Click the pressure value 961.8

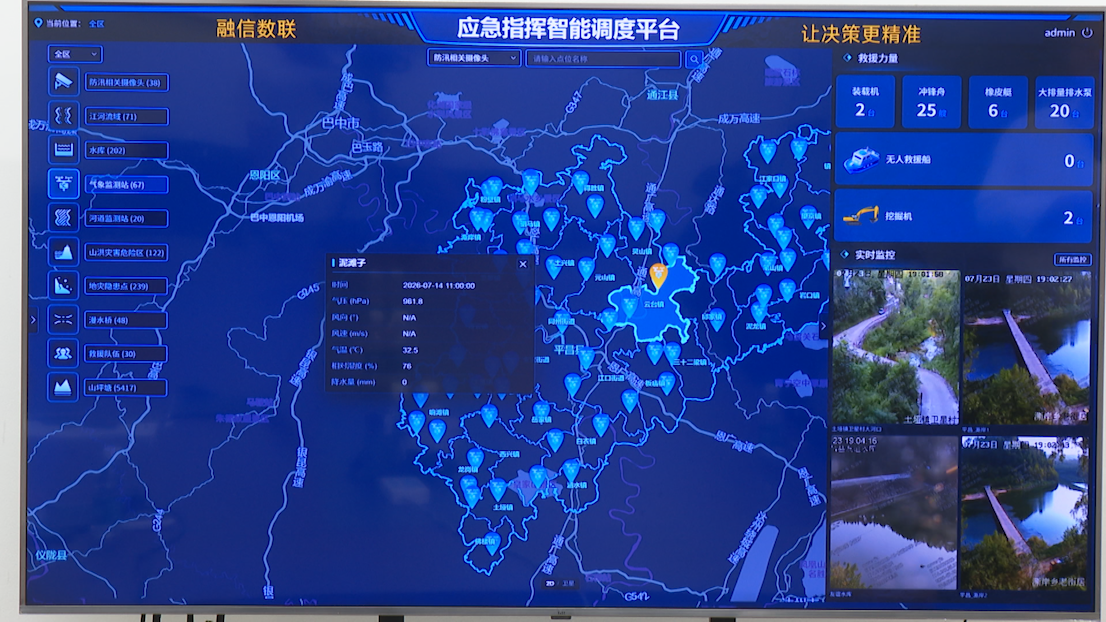click(413, 301)
